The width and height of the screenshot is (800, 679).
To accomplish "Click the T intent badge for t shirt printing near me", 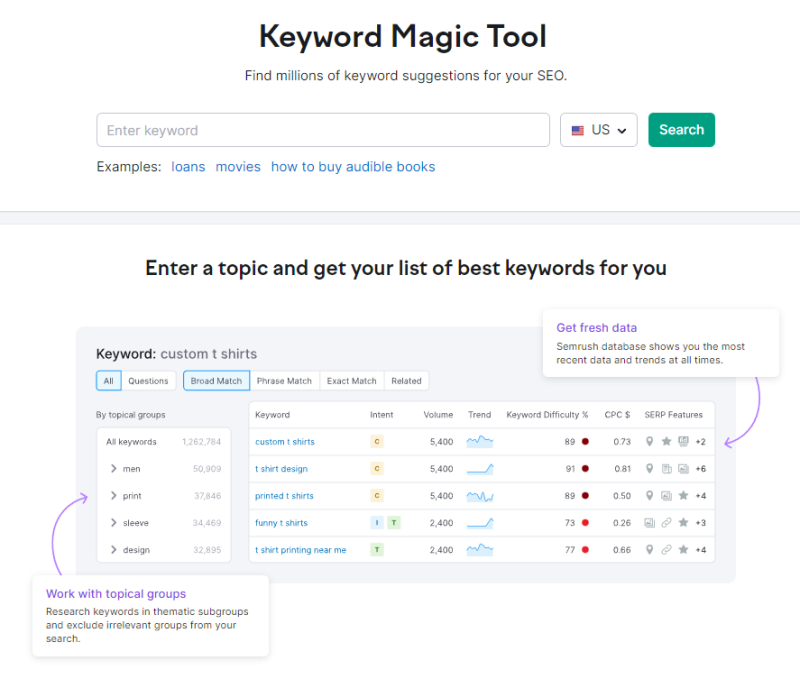I will click(x=377, y=549).
